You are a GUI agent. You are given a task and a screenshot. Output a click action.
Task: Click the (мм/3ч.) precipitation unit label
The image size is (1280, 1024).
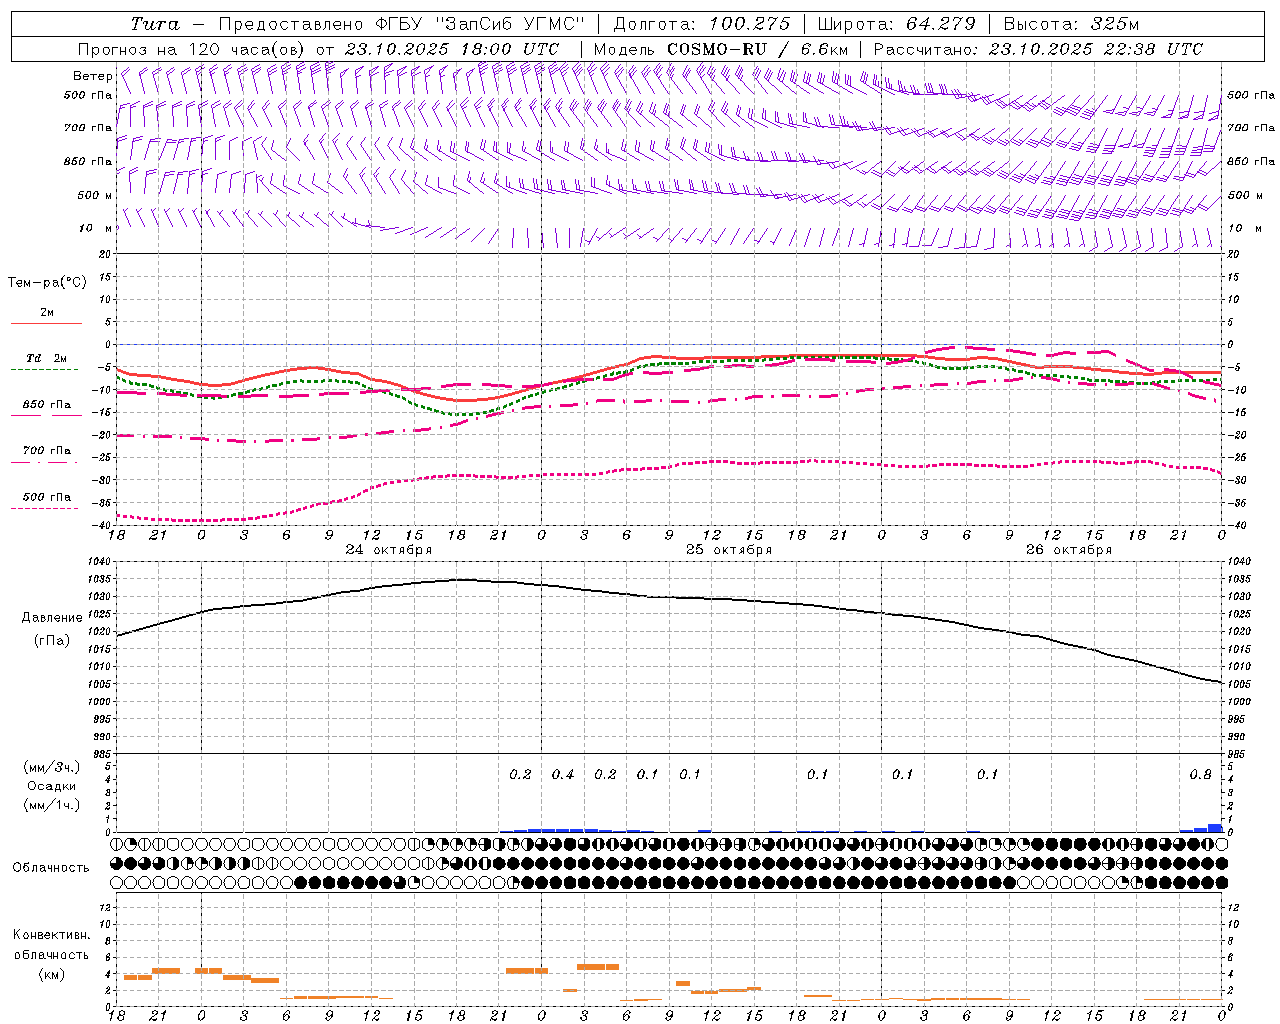pos(52,768)
